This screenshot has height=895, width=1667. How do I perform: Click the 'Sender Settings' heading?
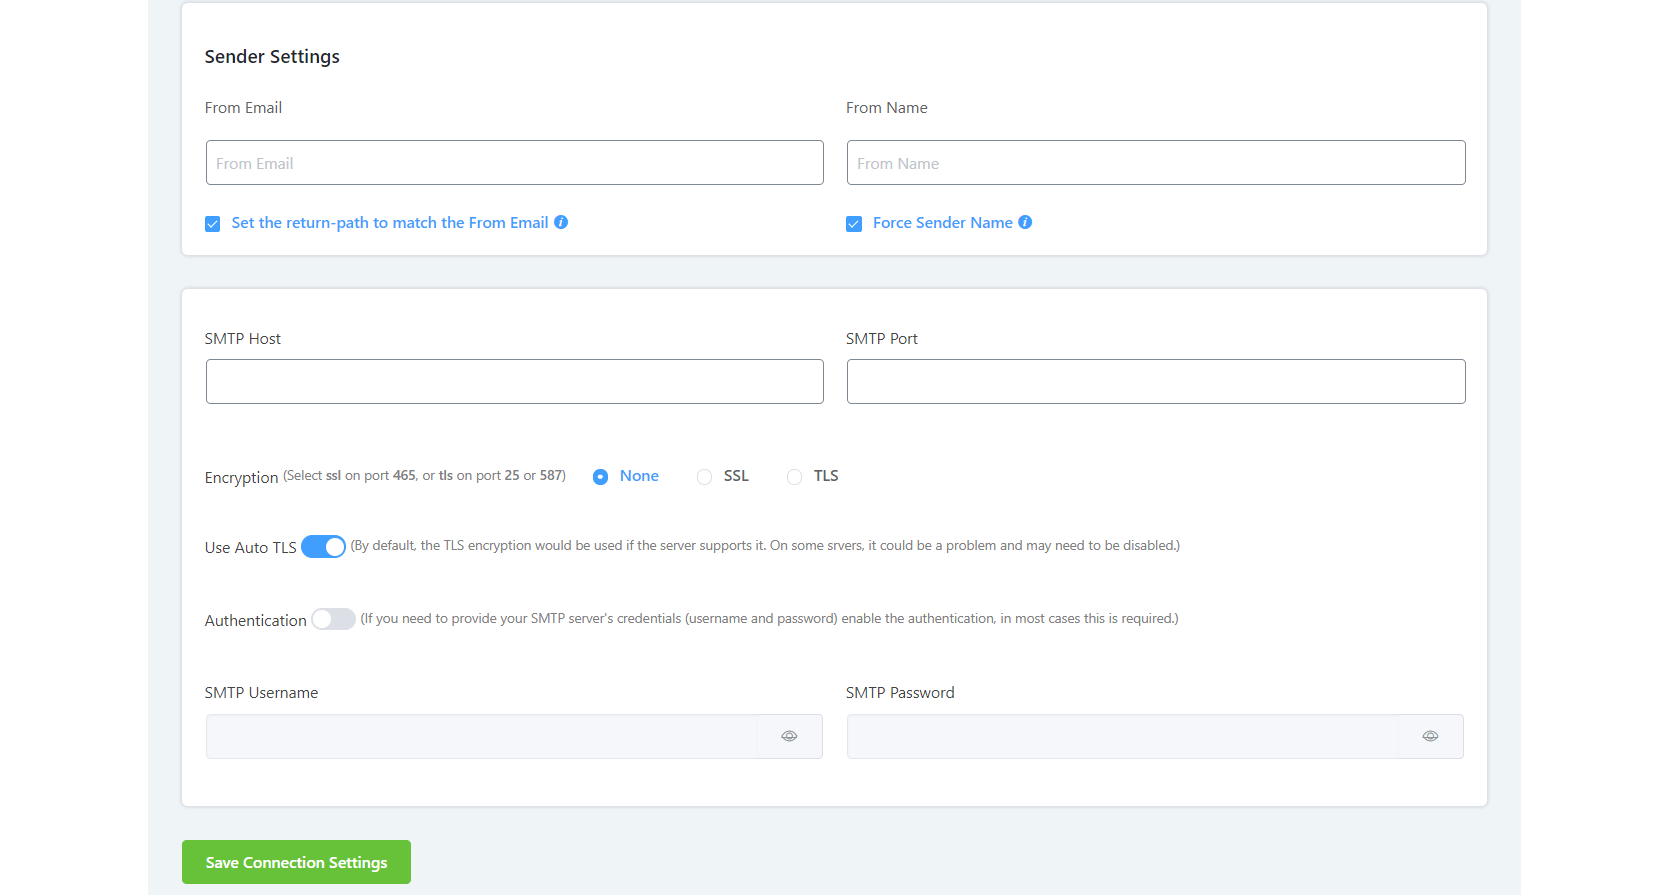(272, 57)
